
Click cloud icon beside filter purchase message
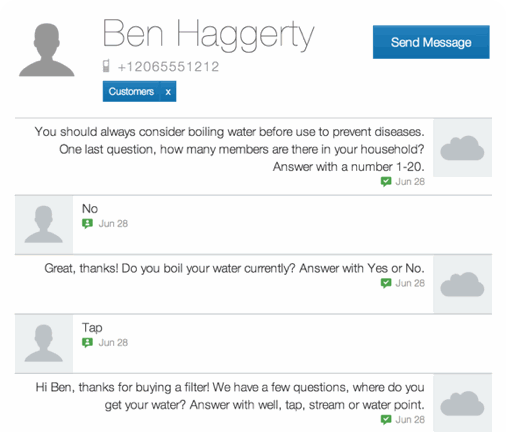tap(462, 403)
